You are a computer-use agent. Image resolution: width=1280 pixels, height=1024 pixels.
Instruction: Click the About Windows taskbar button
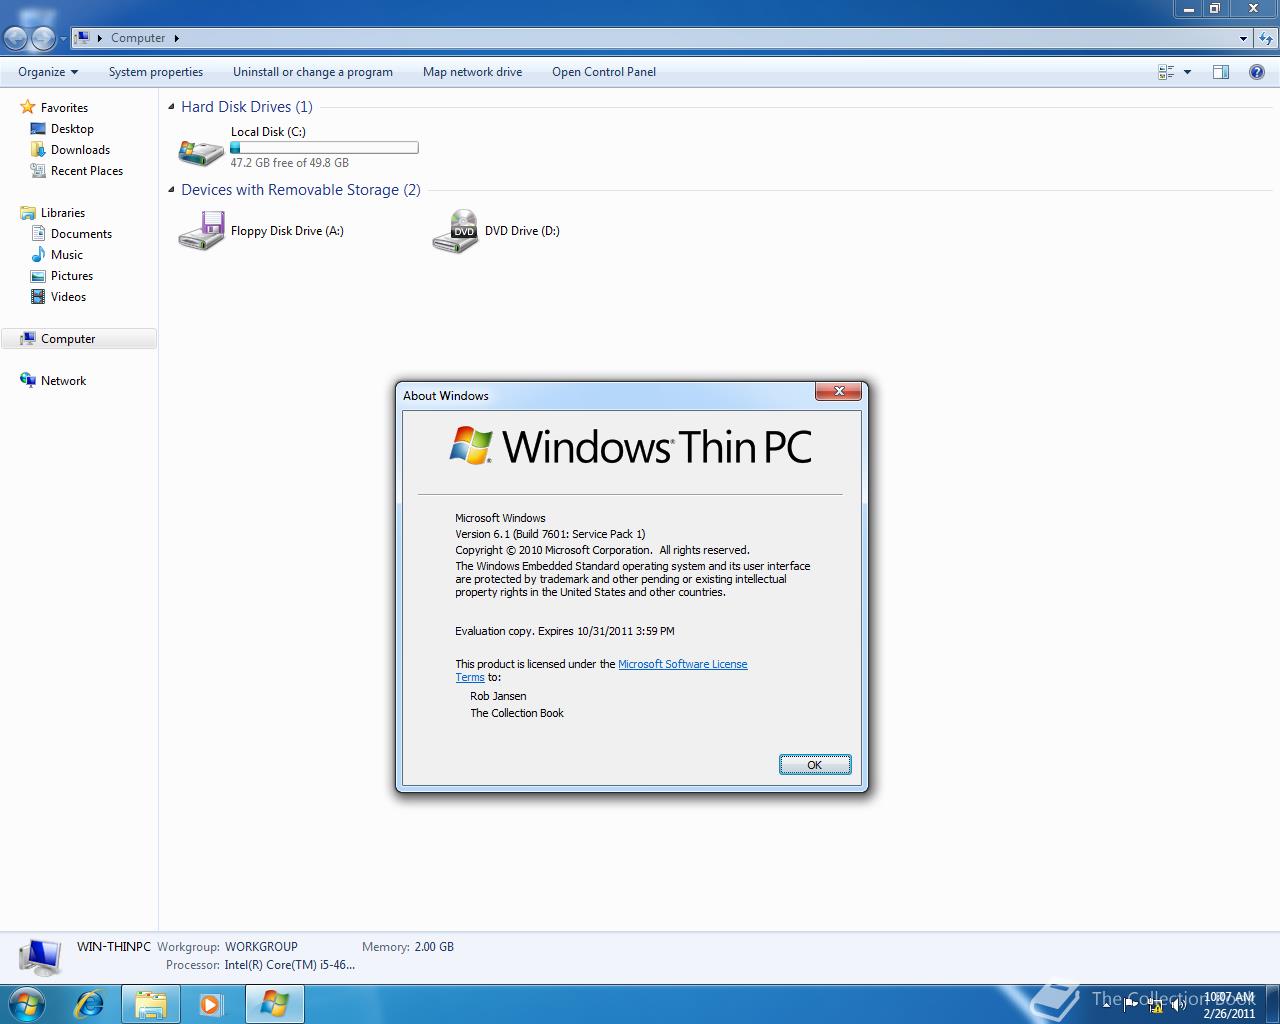tap(274, 1004)
